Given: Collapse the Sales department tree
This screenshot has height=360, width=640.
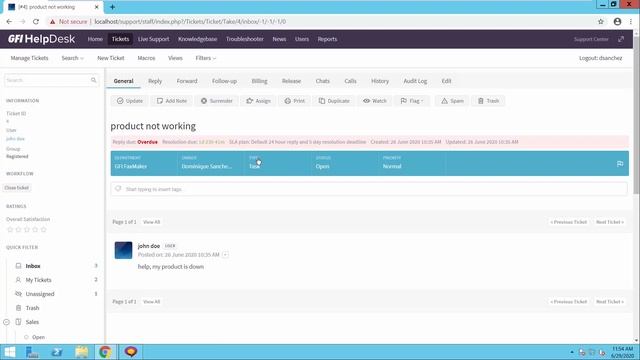Looking at the screenshot, I should tap(7, 322).
